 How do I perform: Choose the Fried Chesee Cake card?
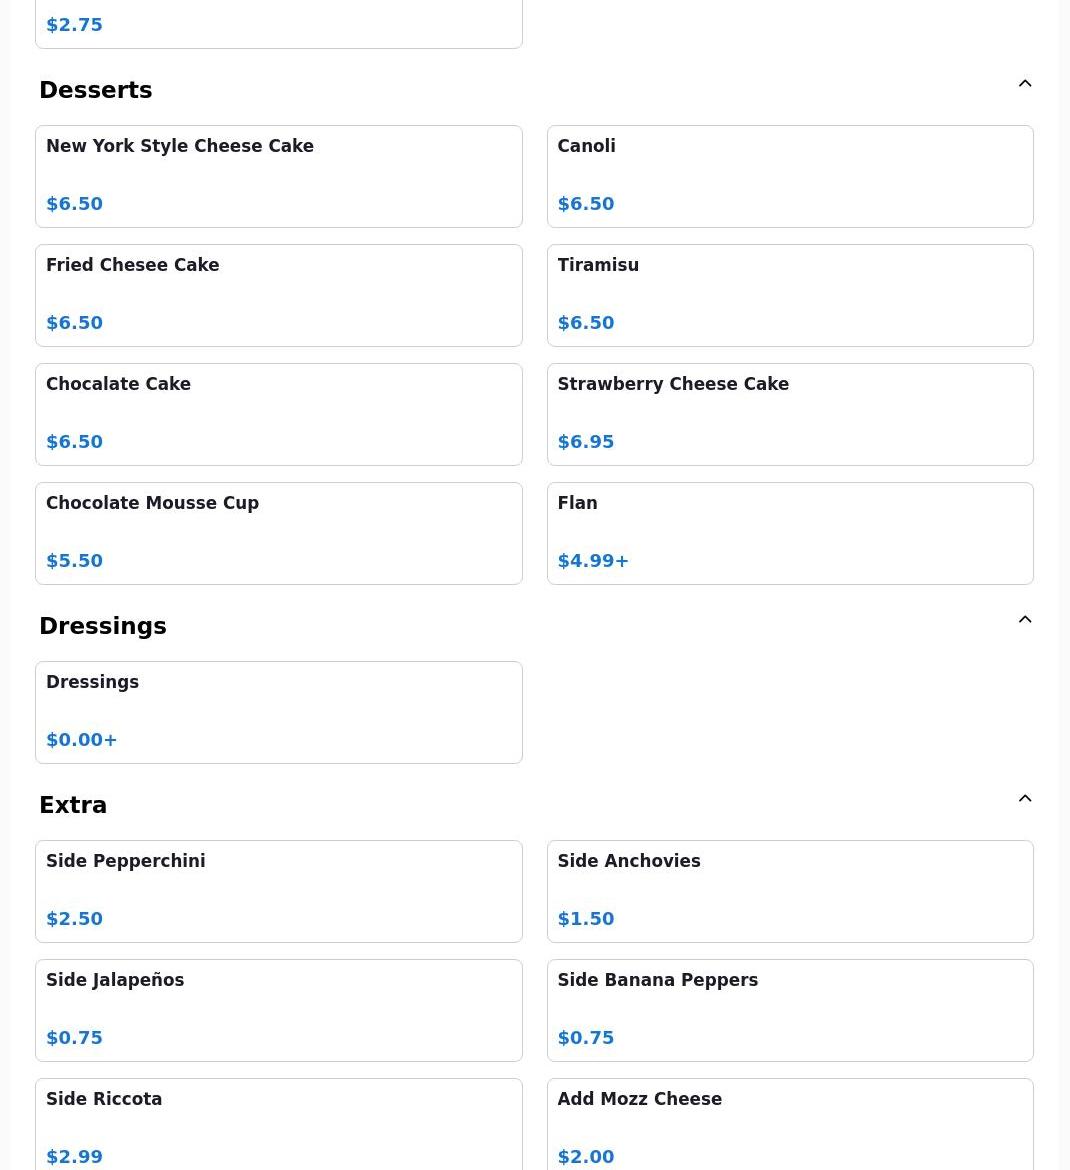278,295
